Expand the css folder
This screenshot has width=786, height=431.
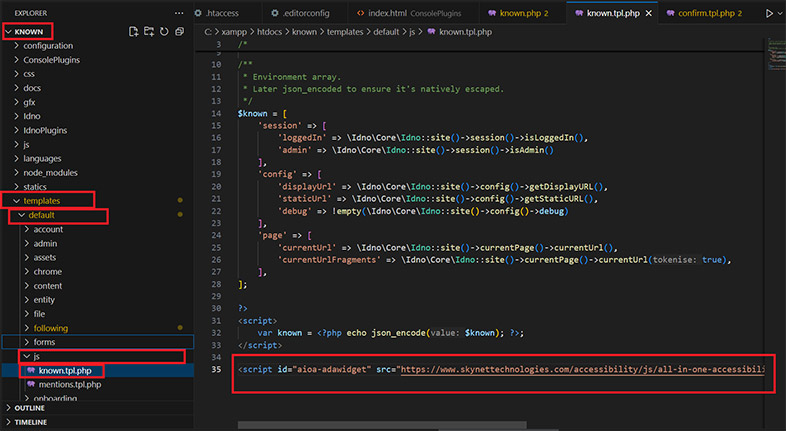(29, 74)
